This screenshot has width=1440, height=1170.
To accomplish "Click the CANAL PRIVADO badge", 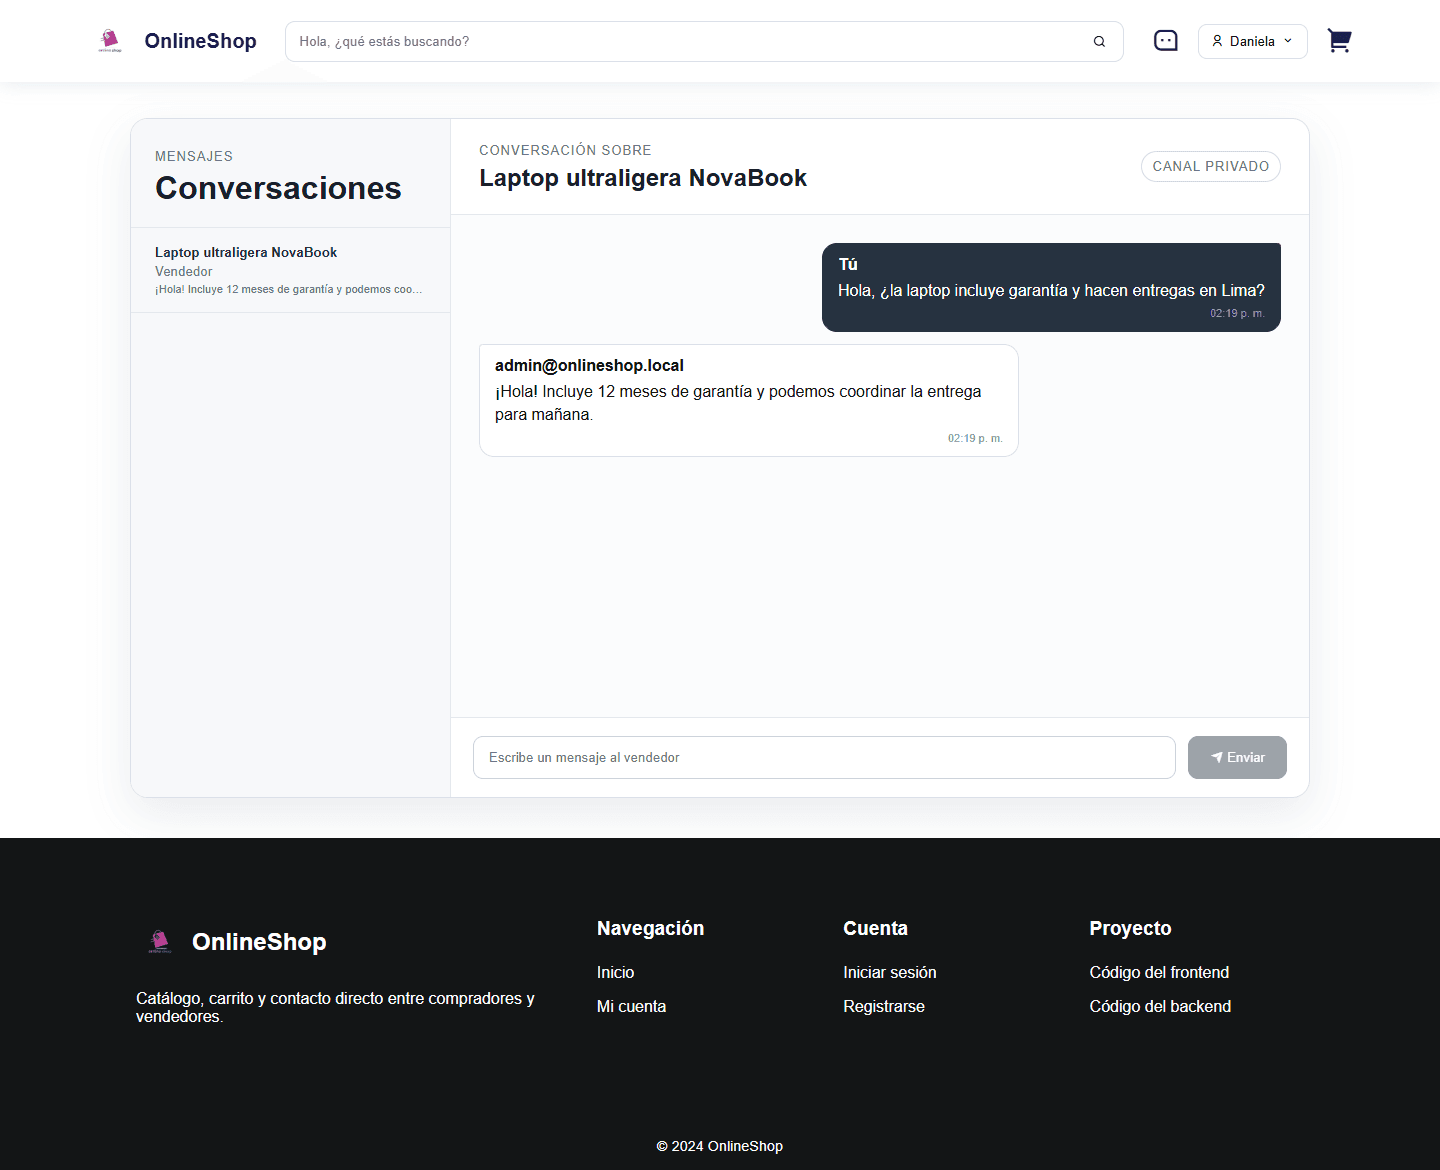I will (1210, 166).
